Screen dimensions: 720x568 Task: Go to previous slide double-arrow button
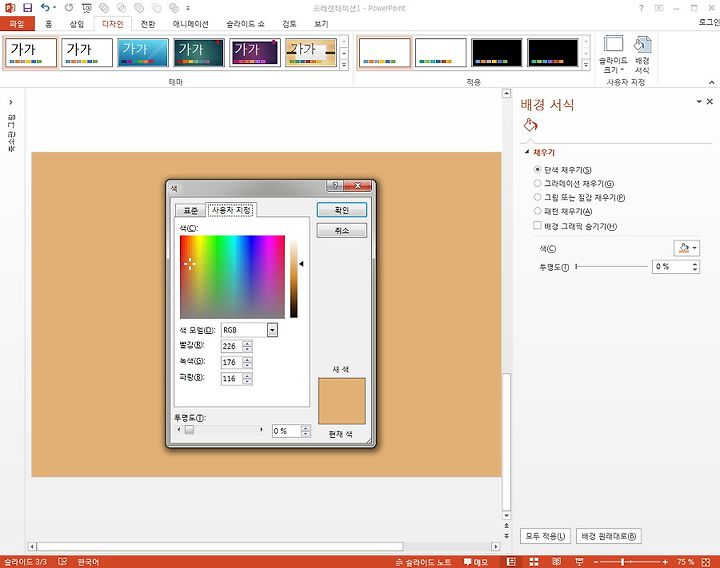pos(506,526)
